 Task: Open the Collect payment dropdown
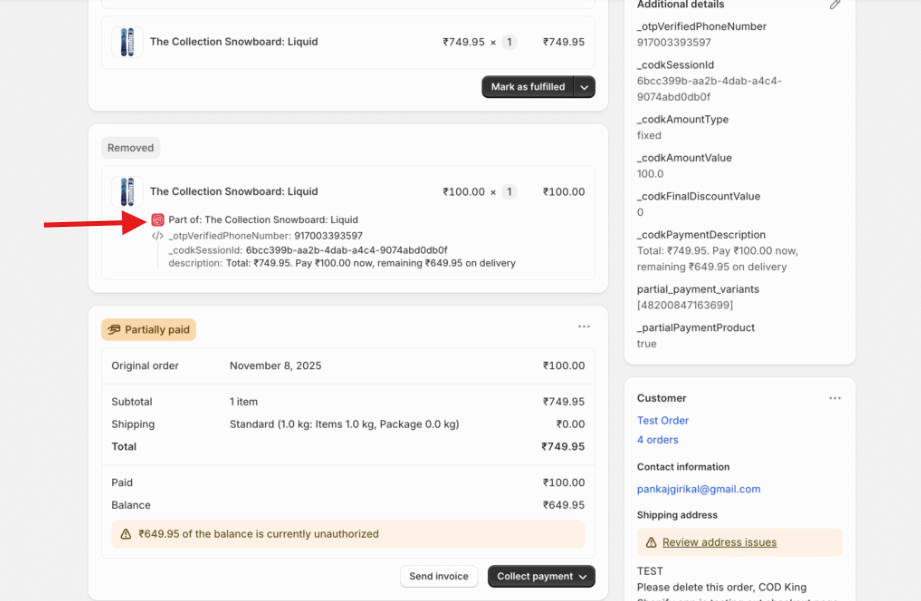[541, 576]
